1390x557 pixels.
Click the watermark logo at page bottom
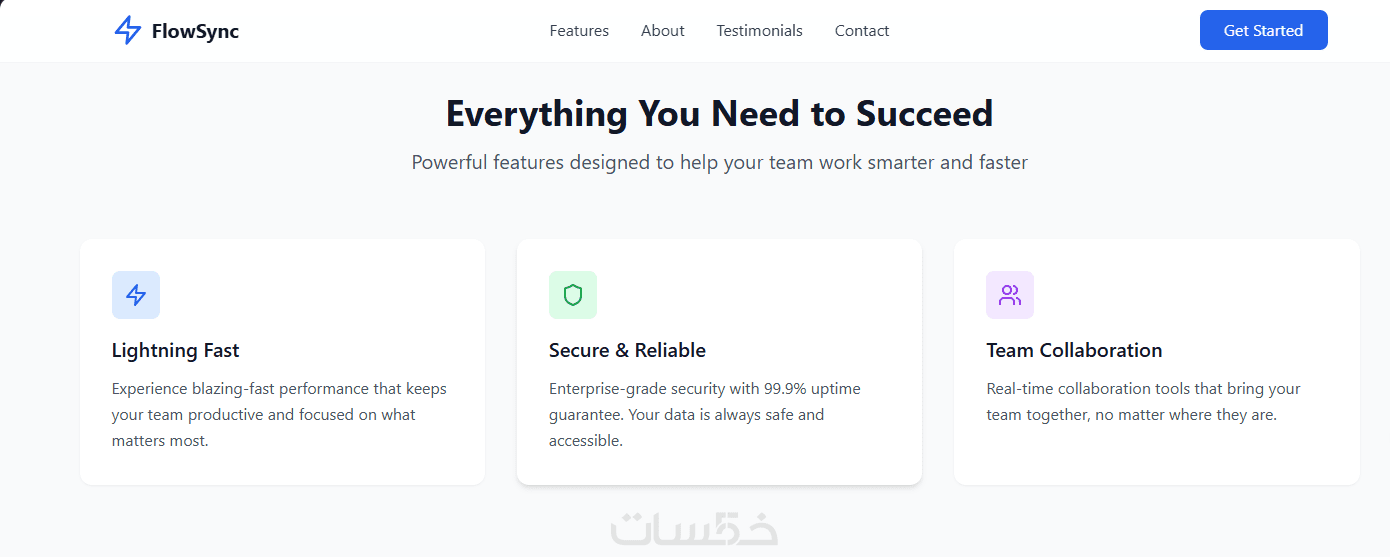pos(695,529)
